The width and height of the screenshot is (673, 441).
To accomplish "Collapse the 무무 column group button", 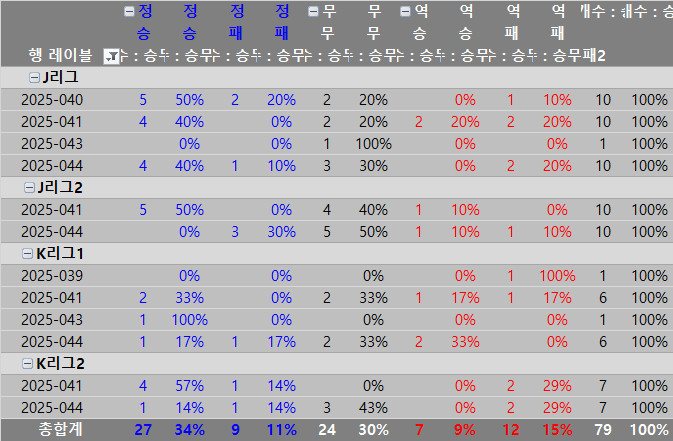I will coord(314,12).
